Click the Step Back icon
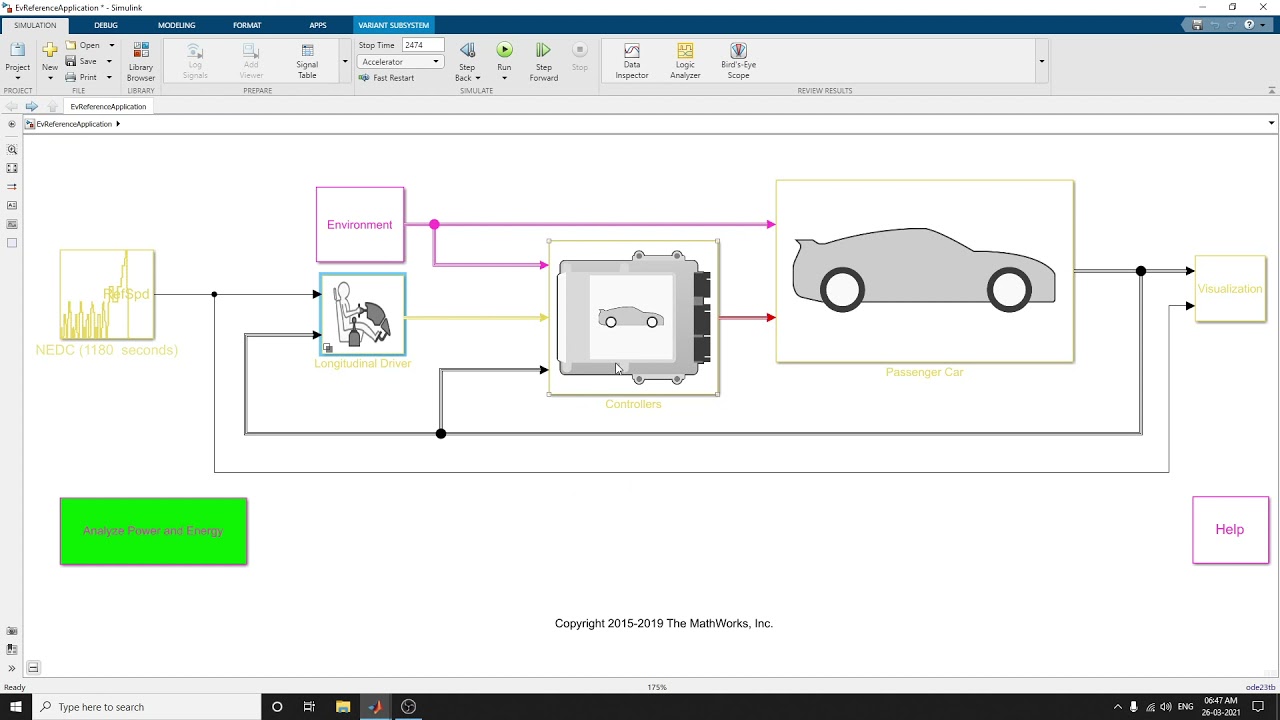Screen dimensions: 1280x720 pos(467,50)
